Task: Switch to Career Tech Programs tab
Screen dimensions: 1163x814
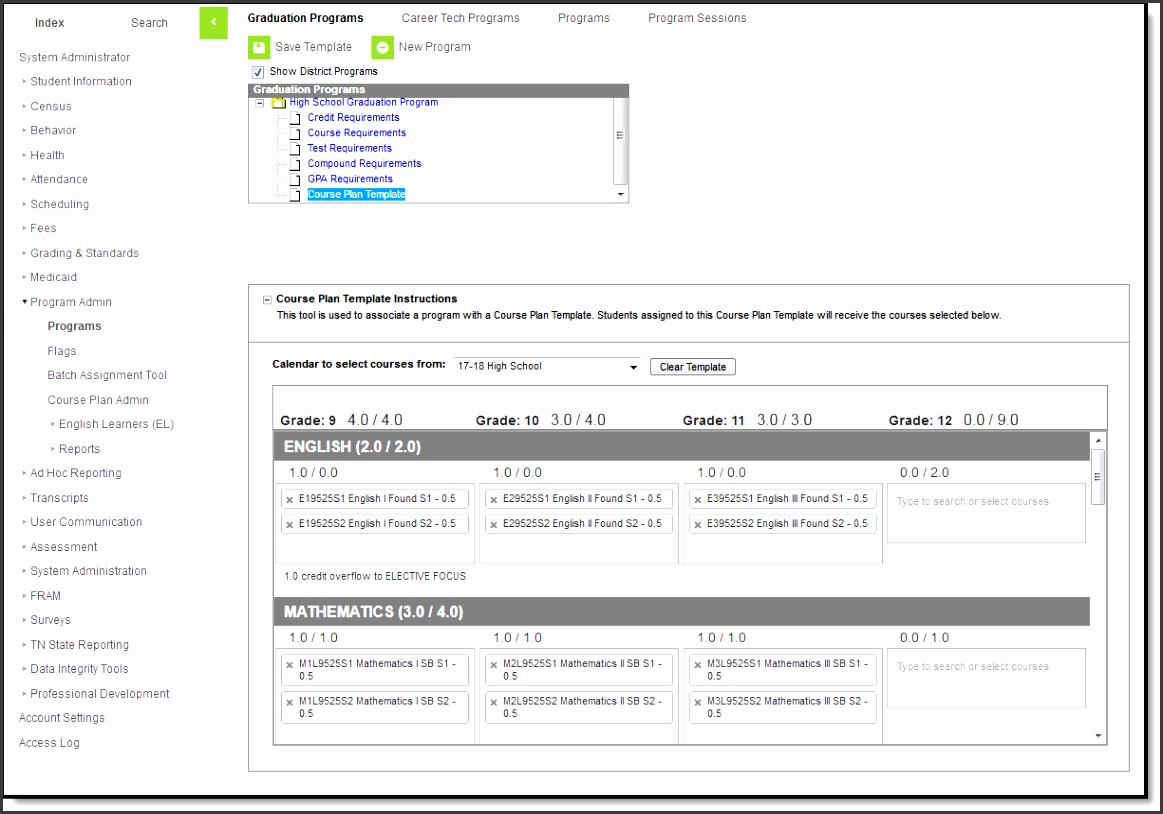Action: pyautogui.click(x=460, y=18)
